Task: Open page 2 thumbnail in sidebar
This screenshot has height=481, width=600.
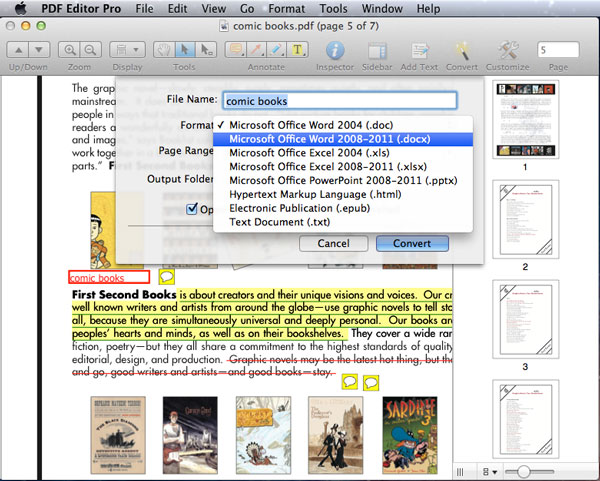Action: click(x=525, y=219)
